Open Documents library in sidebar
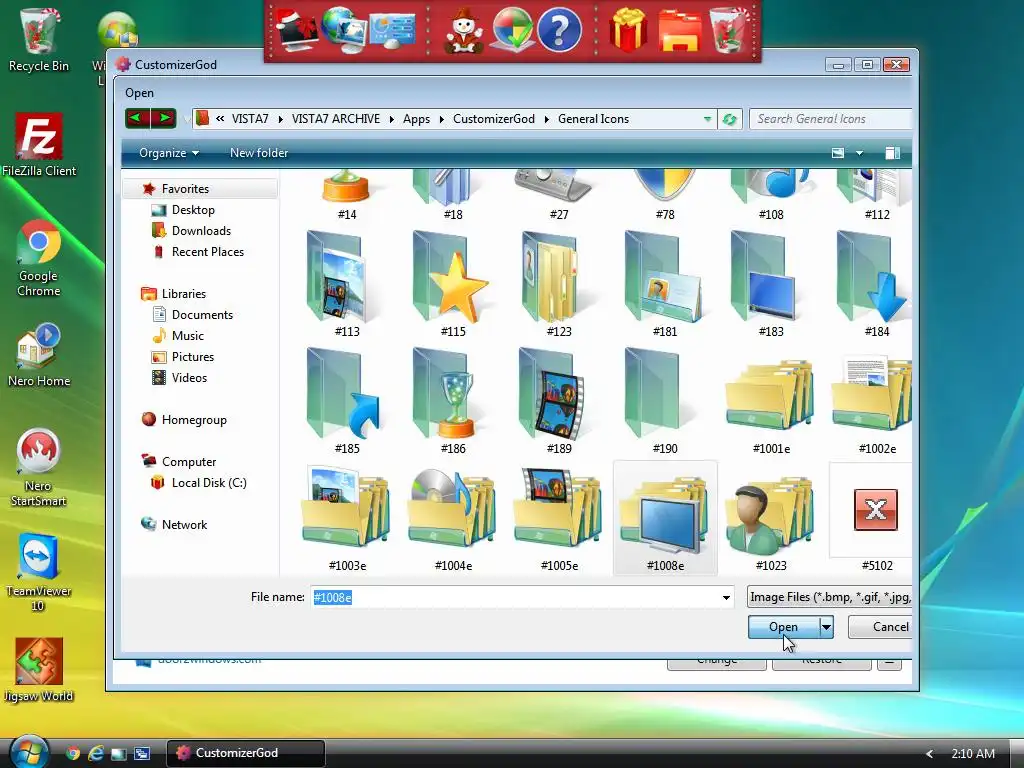The width and height of the screenshot is (1024, 768). click(x=202, y=315)
